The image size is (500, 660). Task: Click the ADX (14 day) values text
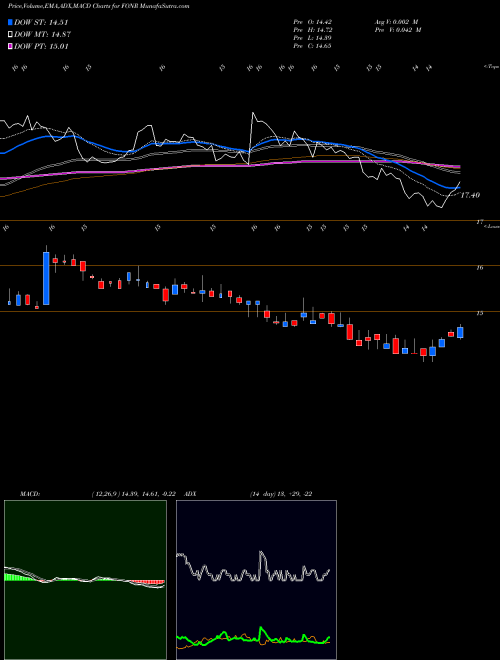(x=281, y=494)
